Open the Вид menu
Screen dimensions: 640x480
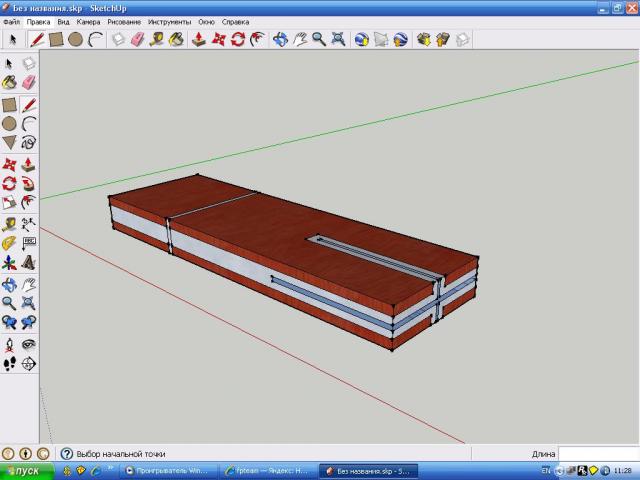point(63,22)
